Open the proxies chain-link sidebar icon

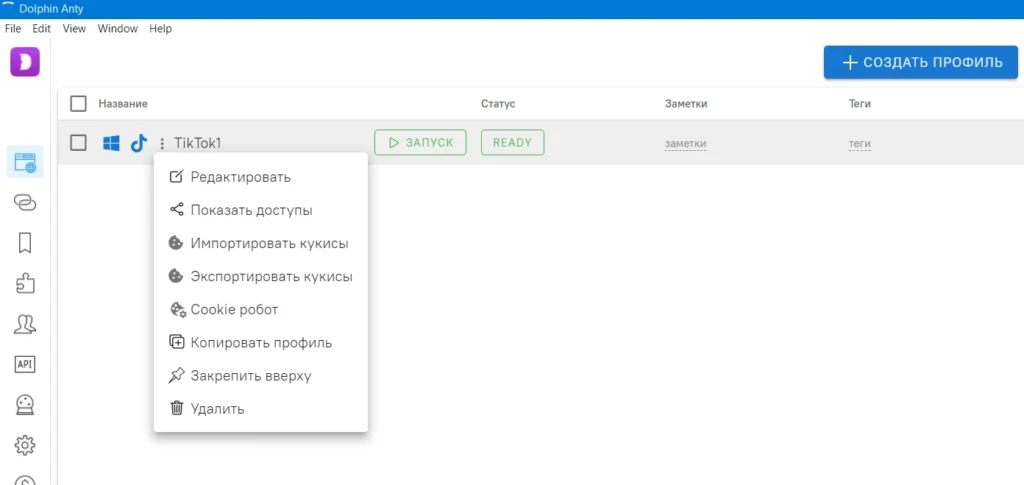point(25,203)
